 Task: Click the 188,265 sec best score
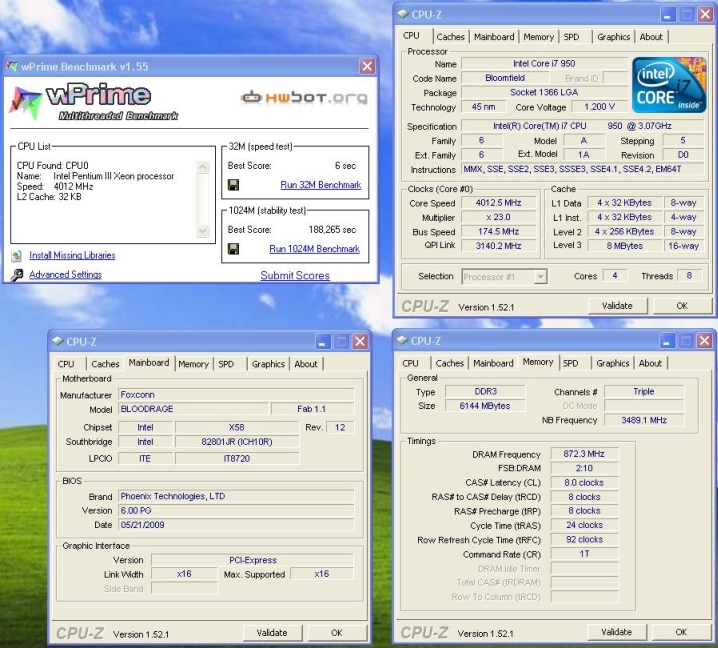(x=332, y=229)
